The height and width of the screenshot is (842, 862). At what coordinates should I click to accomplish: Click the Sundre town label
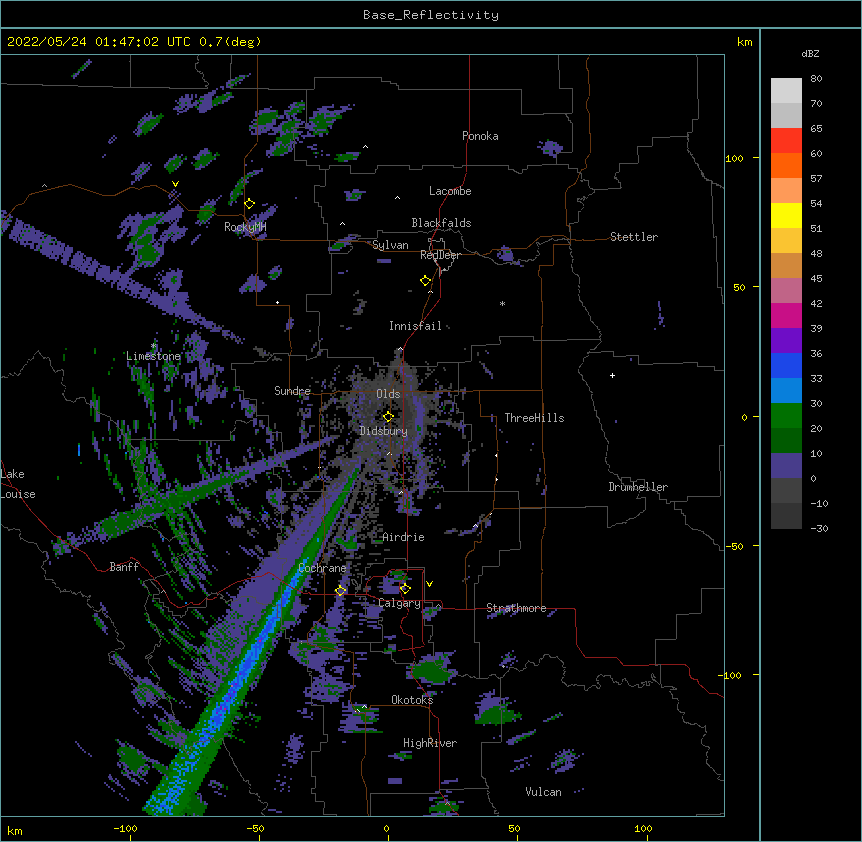292,391
